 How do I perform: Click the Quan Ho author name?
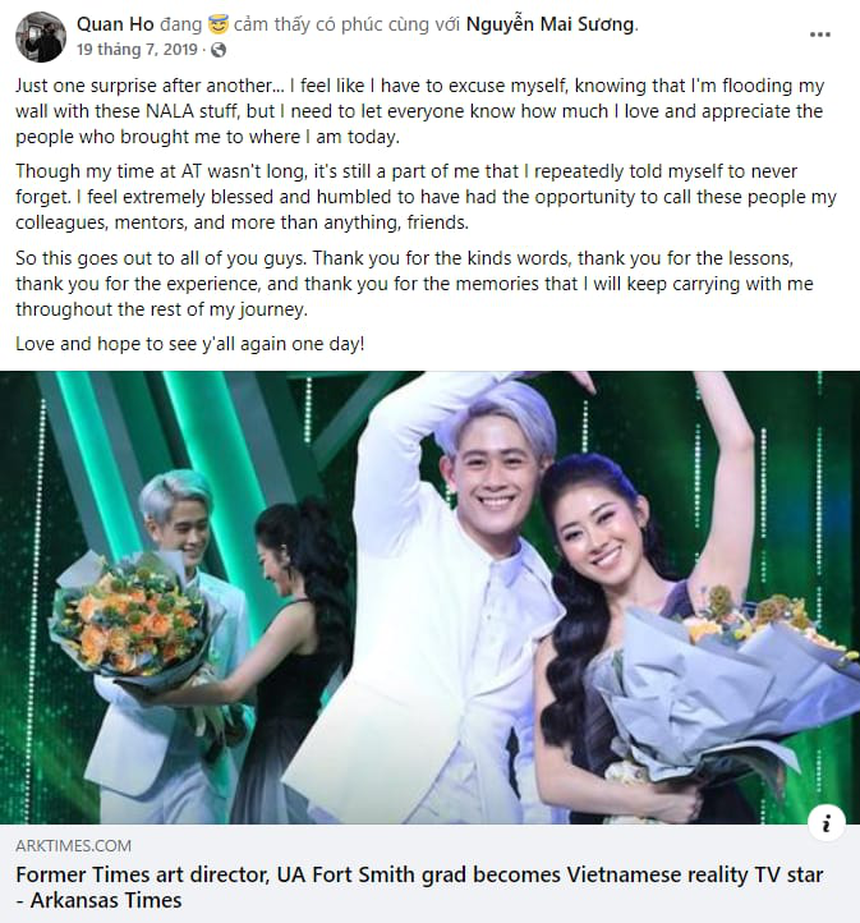point(115,24)
